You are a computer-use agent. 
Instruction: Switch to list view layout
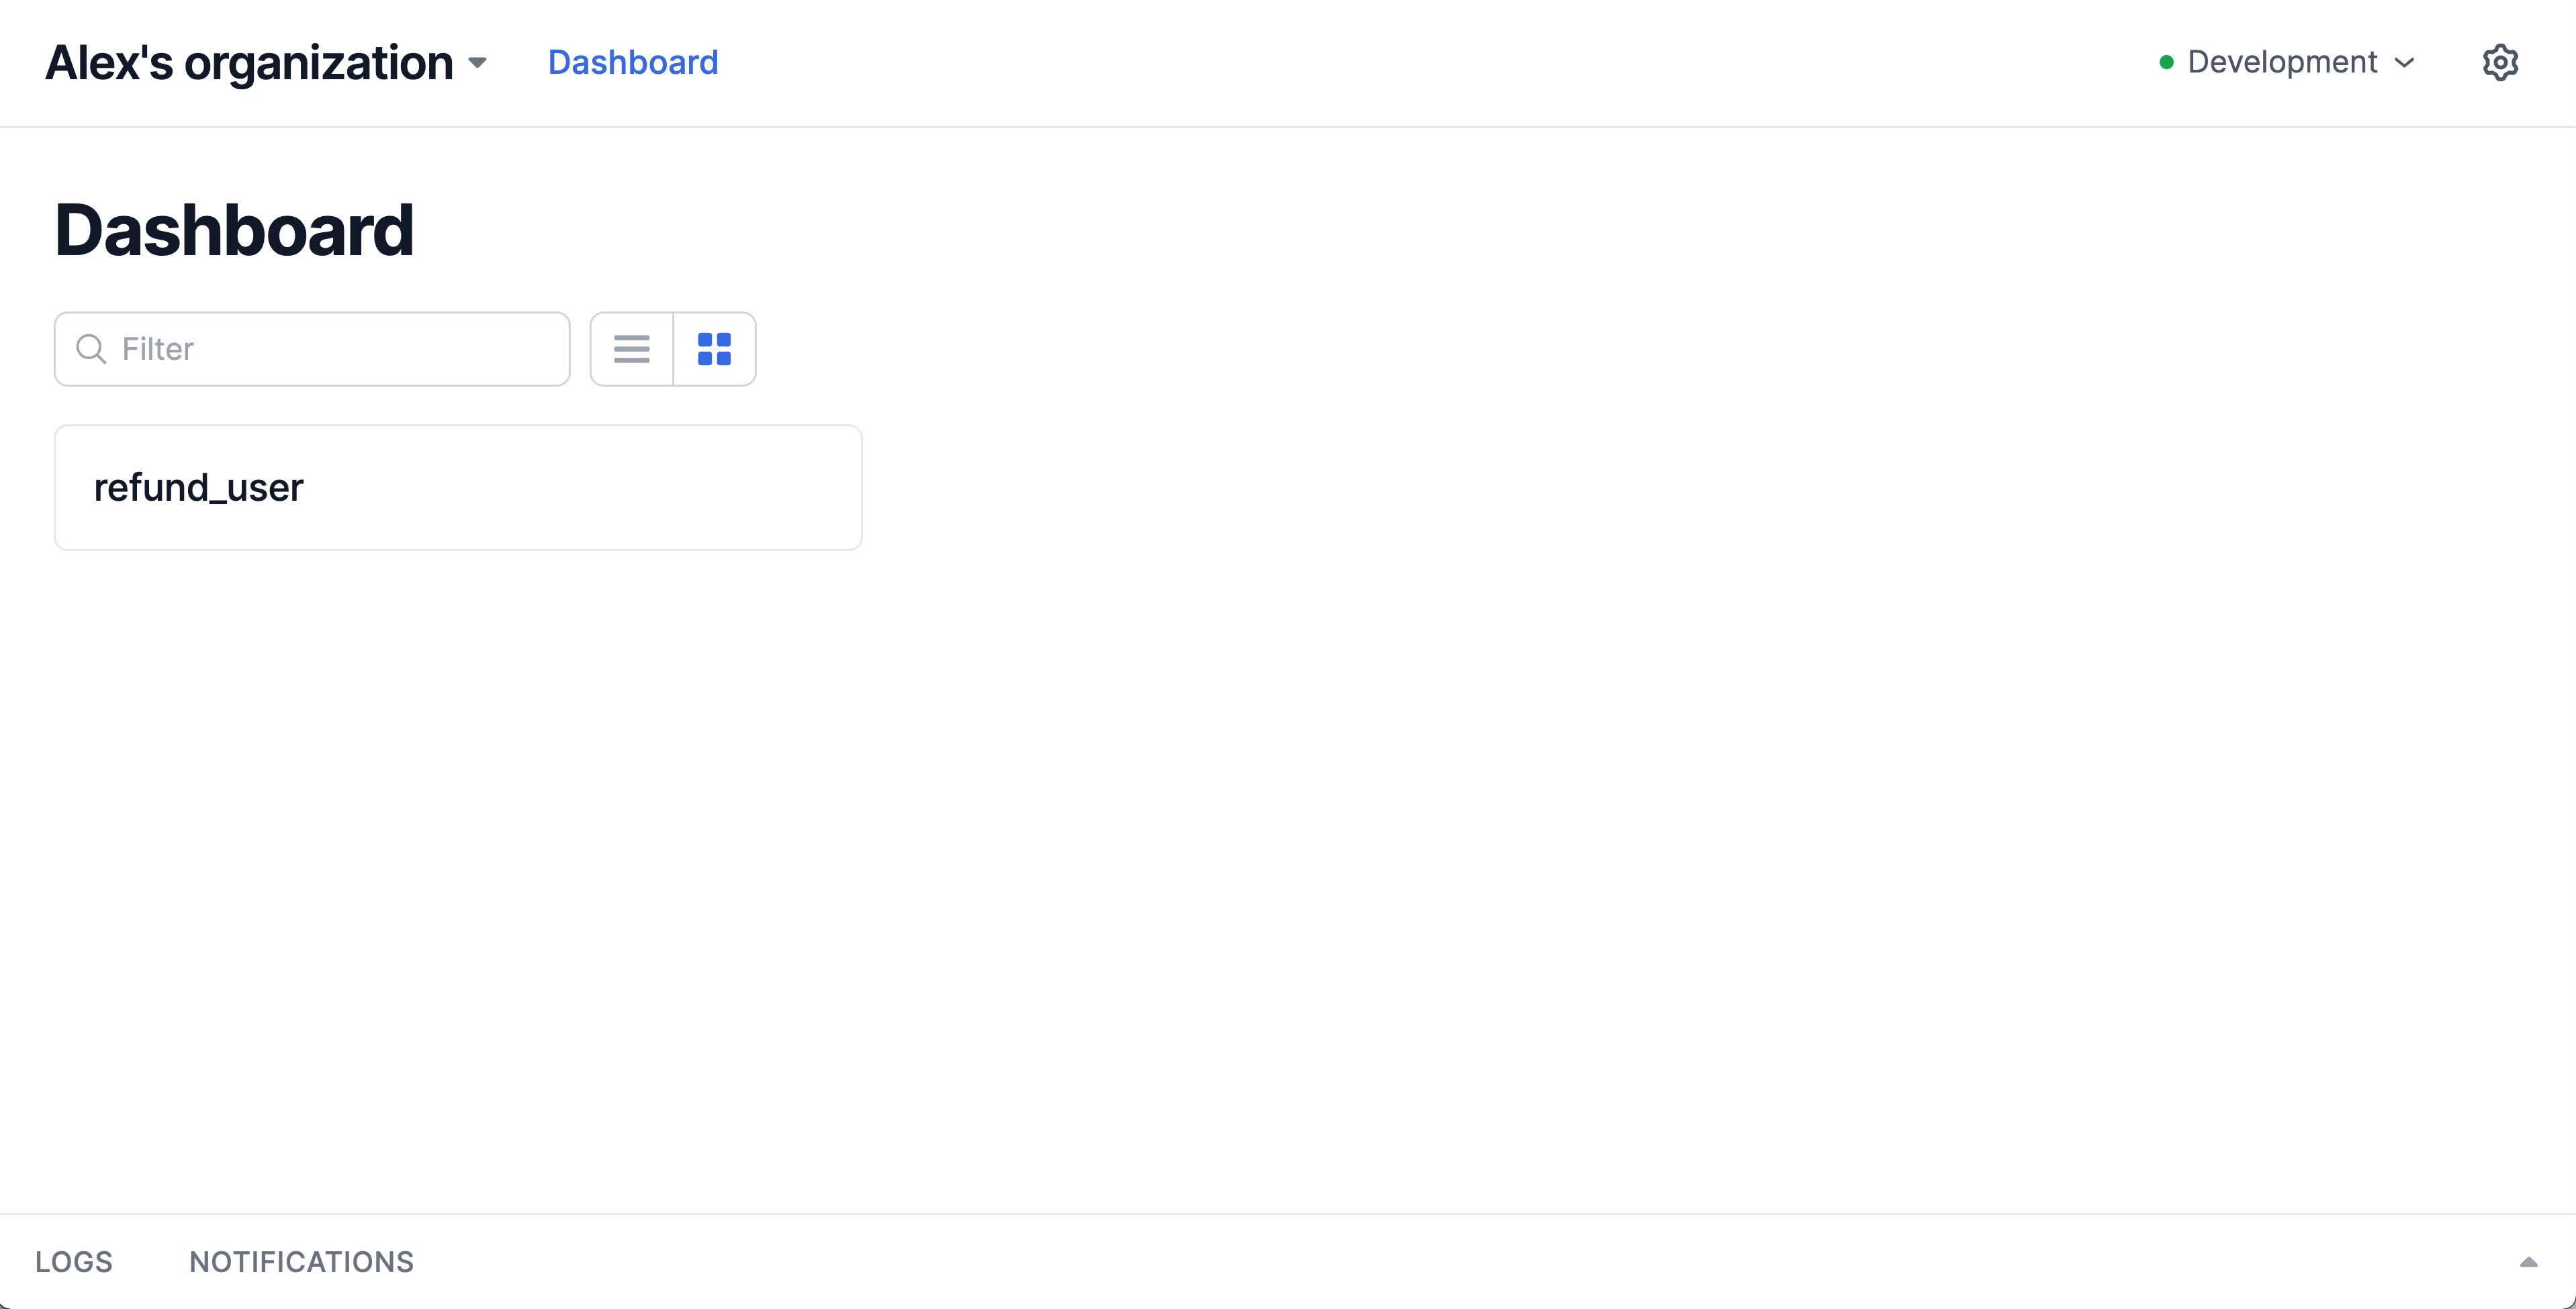[631, 349]
